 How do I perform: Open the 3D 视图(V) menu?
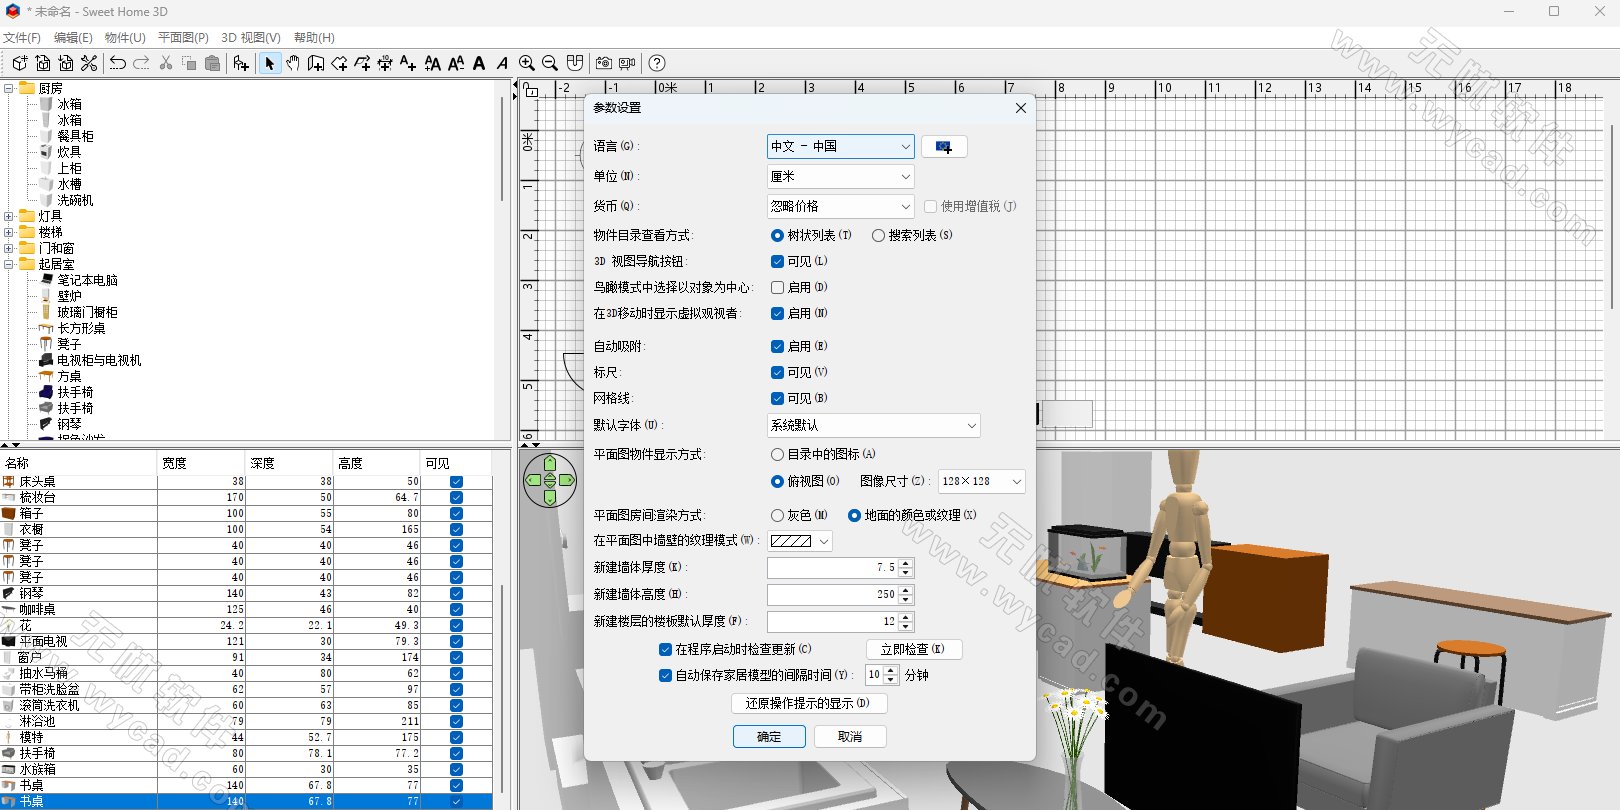coord(251,37)
